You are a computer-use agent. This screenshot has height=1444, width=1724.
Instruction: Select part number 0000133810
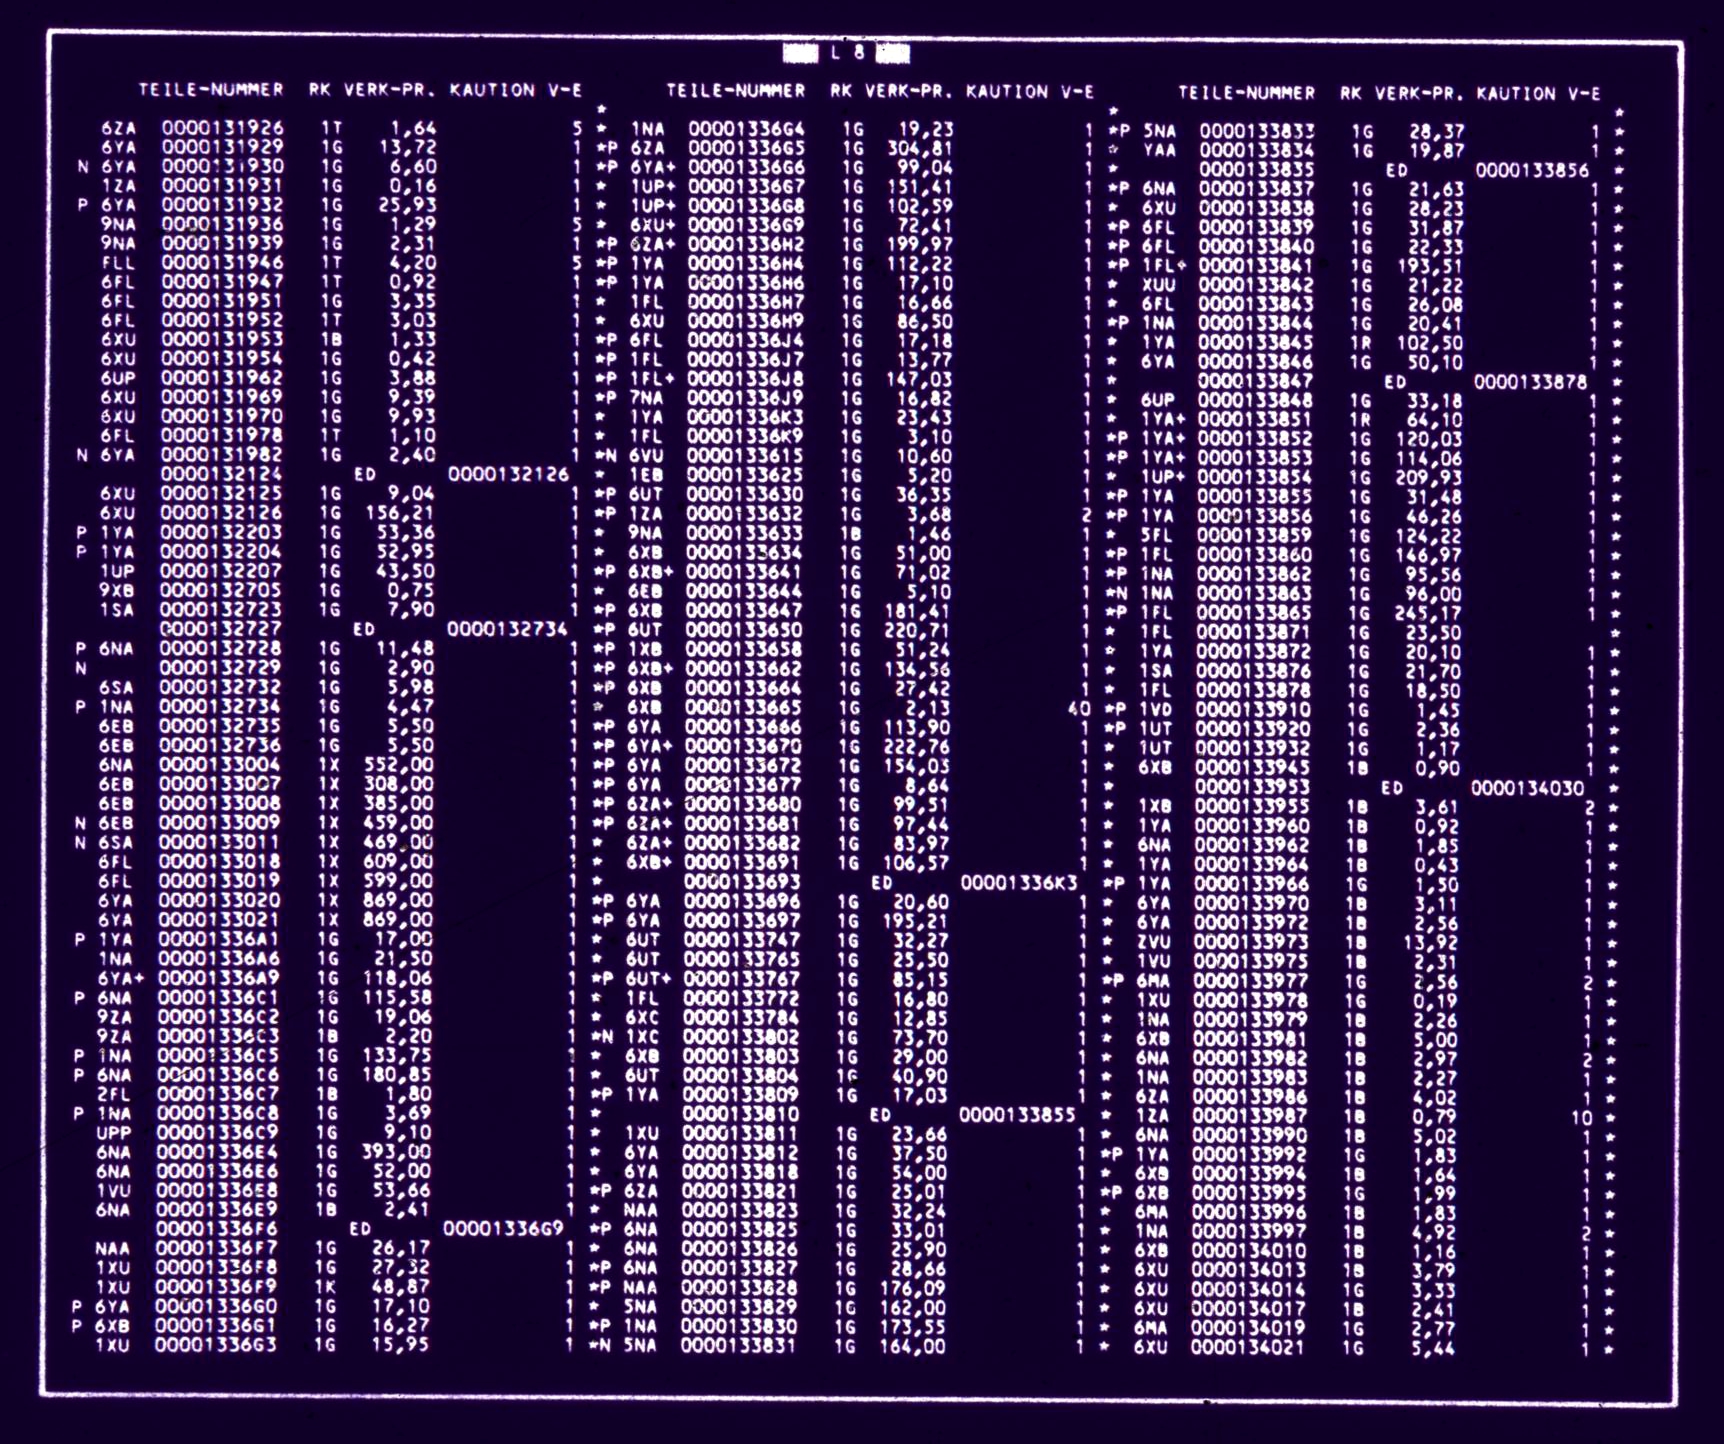(x=742, y=1113)
